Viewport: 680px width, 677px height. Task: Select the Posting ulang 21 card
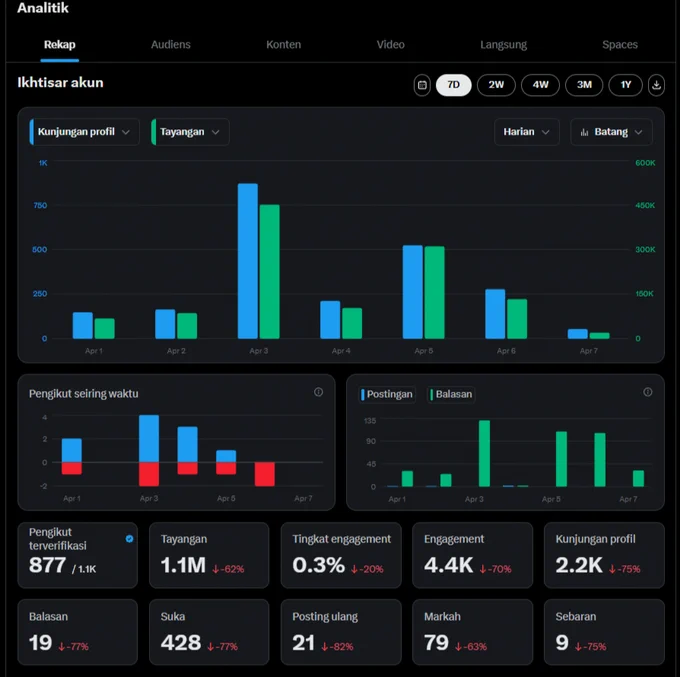[x=341, y=632]
